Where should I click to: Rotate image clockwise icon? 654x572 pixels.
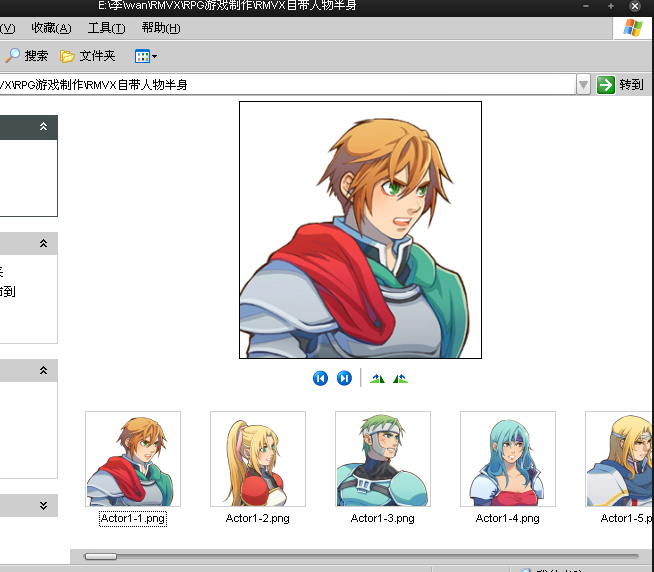377,378
